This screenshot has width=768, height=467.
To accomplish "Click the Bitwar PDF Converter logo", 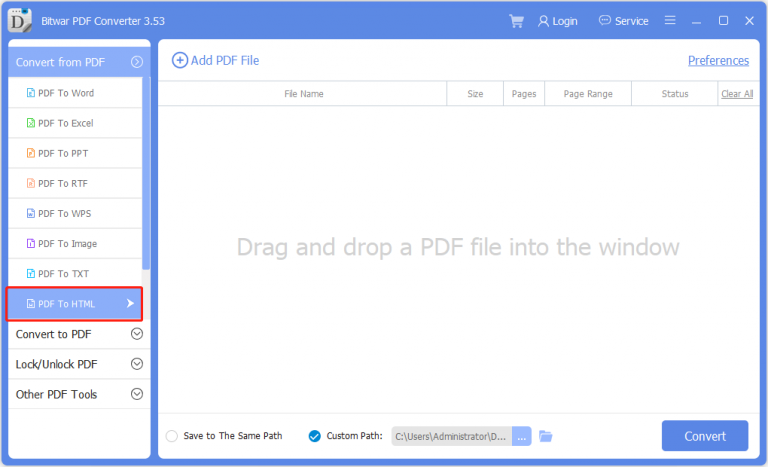I will coord(20,20).
